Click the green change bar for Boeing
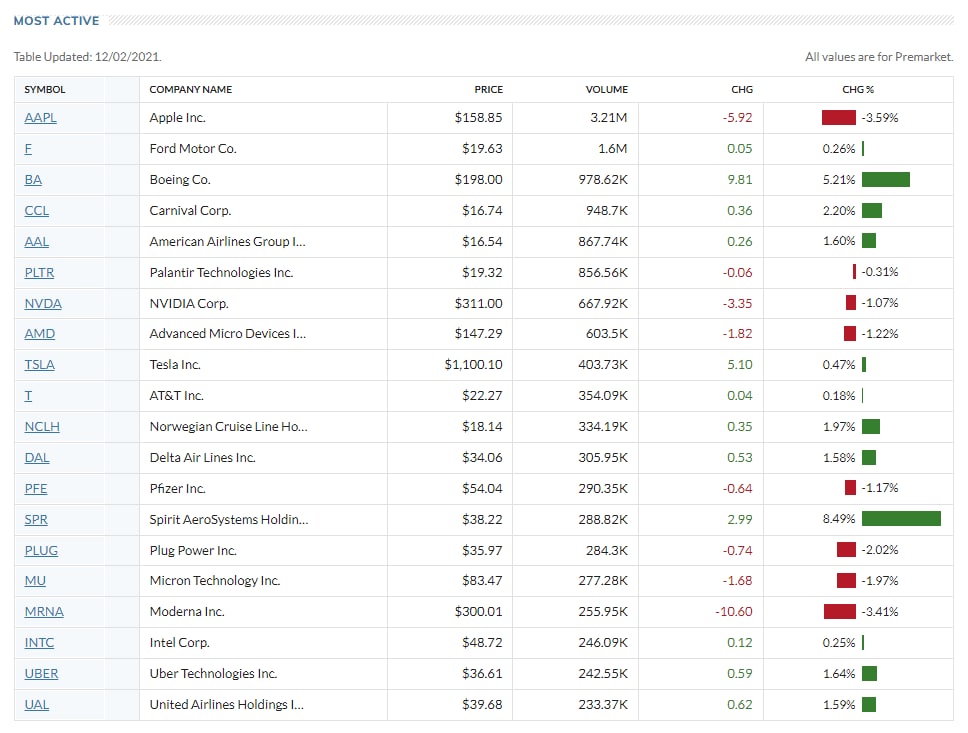The image size is (968, 733). 885,180
